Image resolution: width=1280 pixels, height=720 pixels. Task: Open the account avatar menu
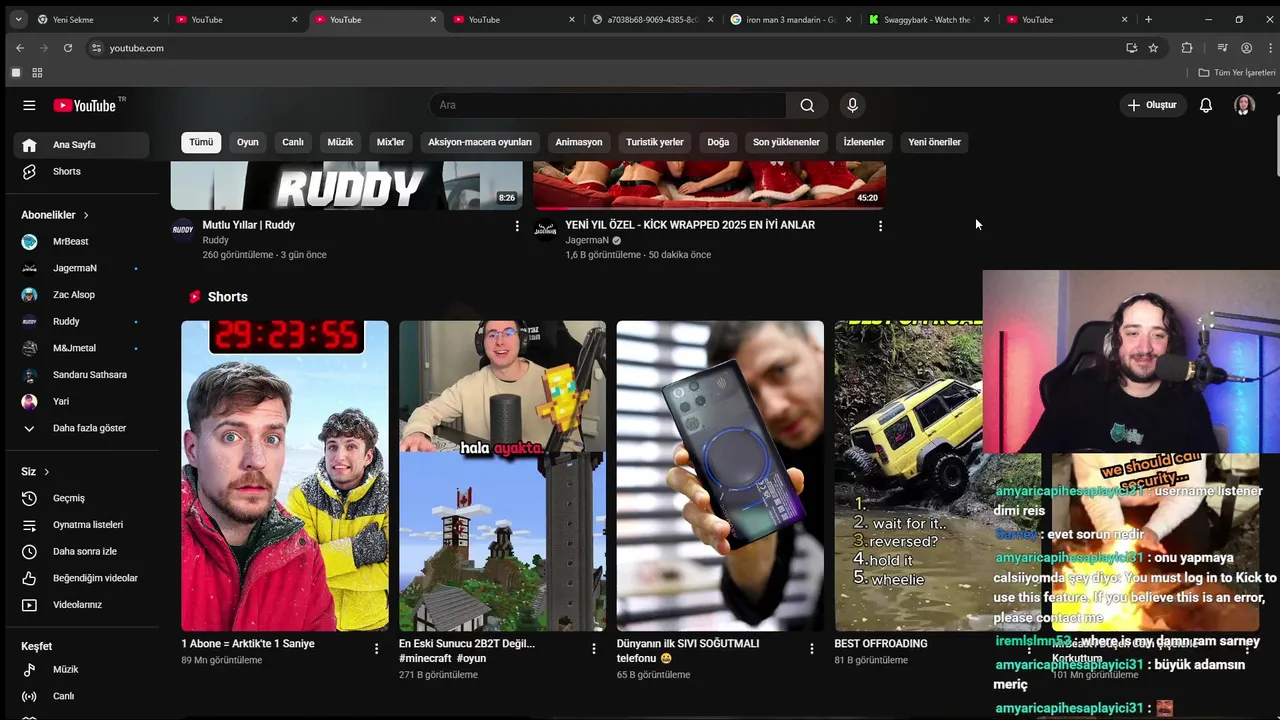[x=1244, y=105]
